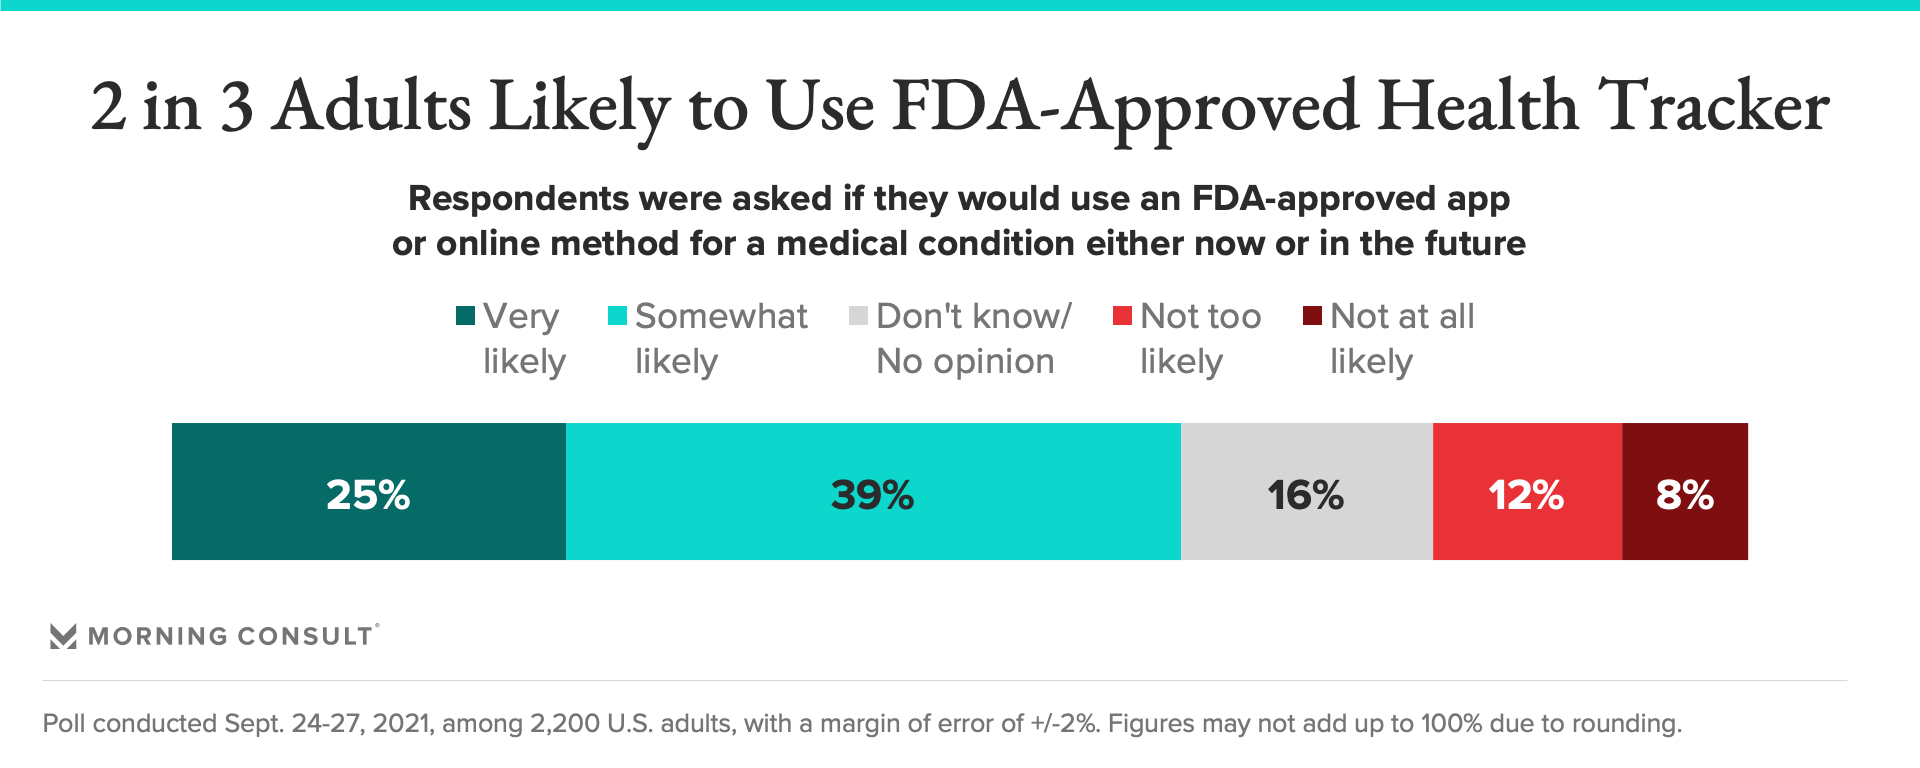
Task: Click the chart title about FDA-Approved Health Tracker
Action: 960,106
